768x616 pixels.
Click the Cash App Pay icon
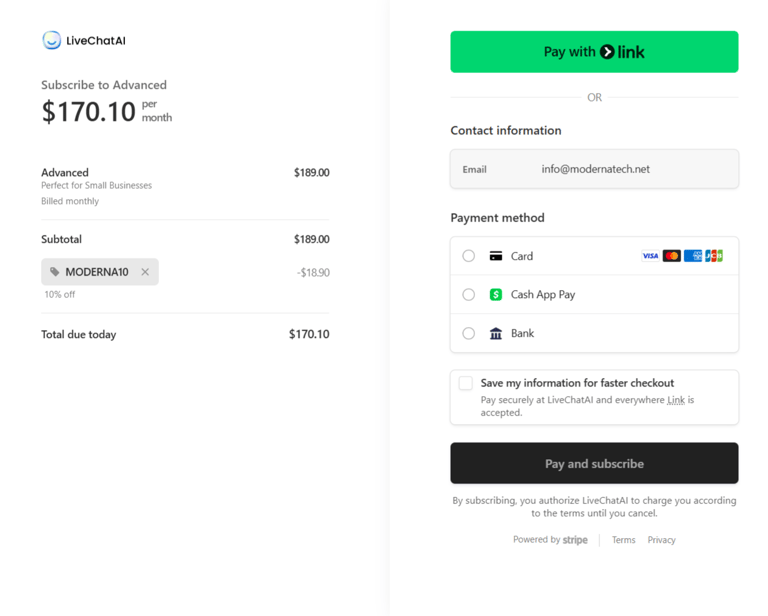[495, 295]
